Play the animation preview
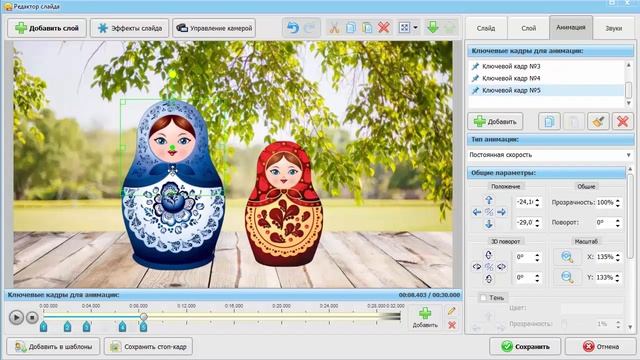Screen dimensions: 640x360 [x=16, y=317]
